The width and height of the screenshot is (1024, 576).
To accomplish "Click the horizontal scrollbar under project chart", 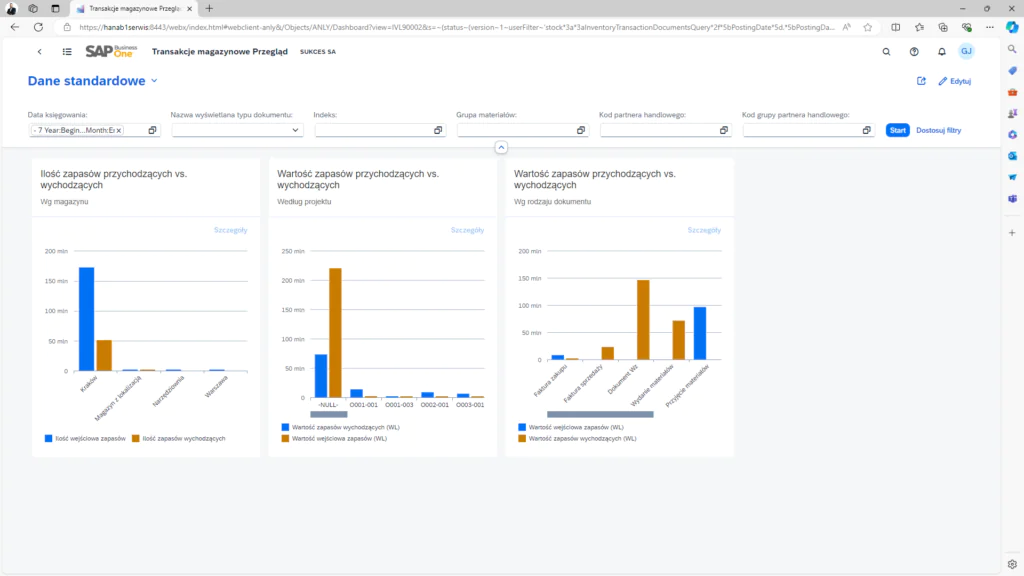I will (x=328, y=413).
